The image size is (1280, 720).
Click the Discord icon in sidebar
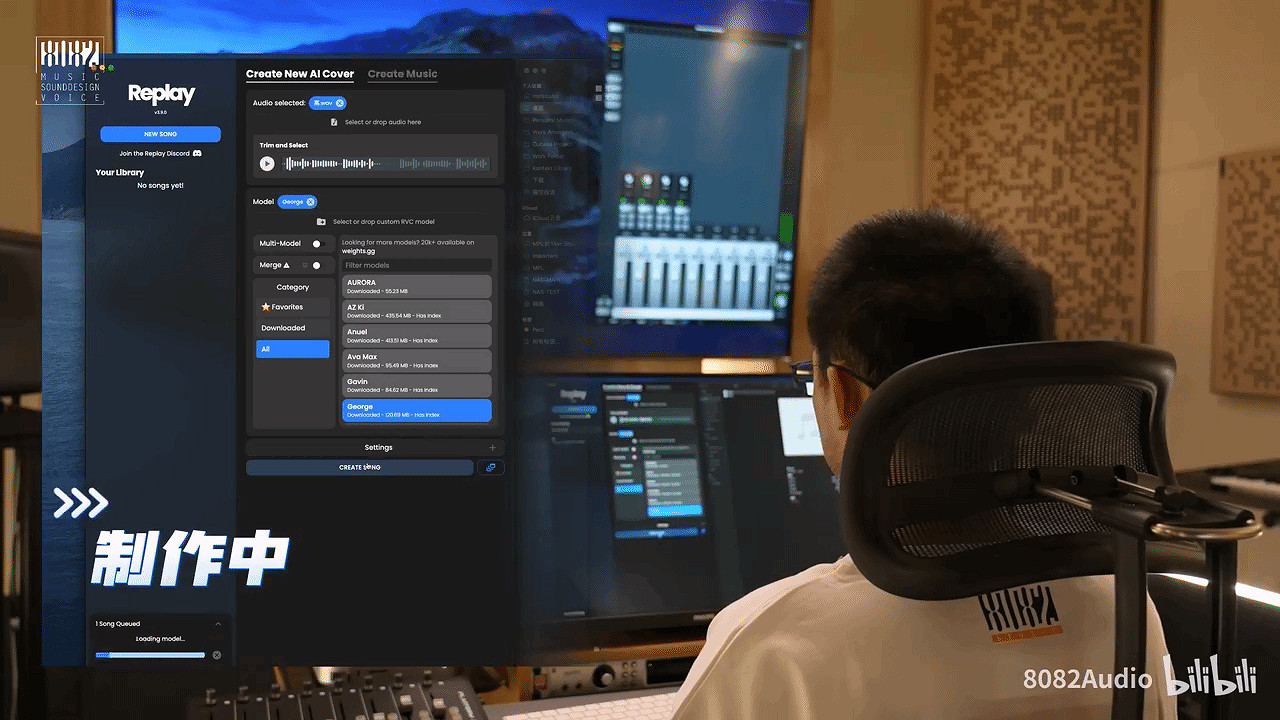coord(197,153)
